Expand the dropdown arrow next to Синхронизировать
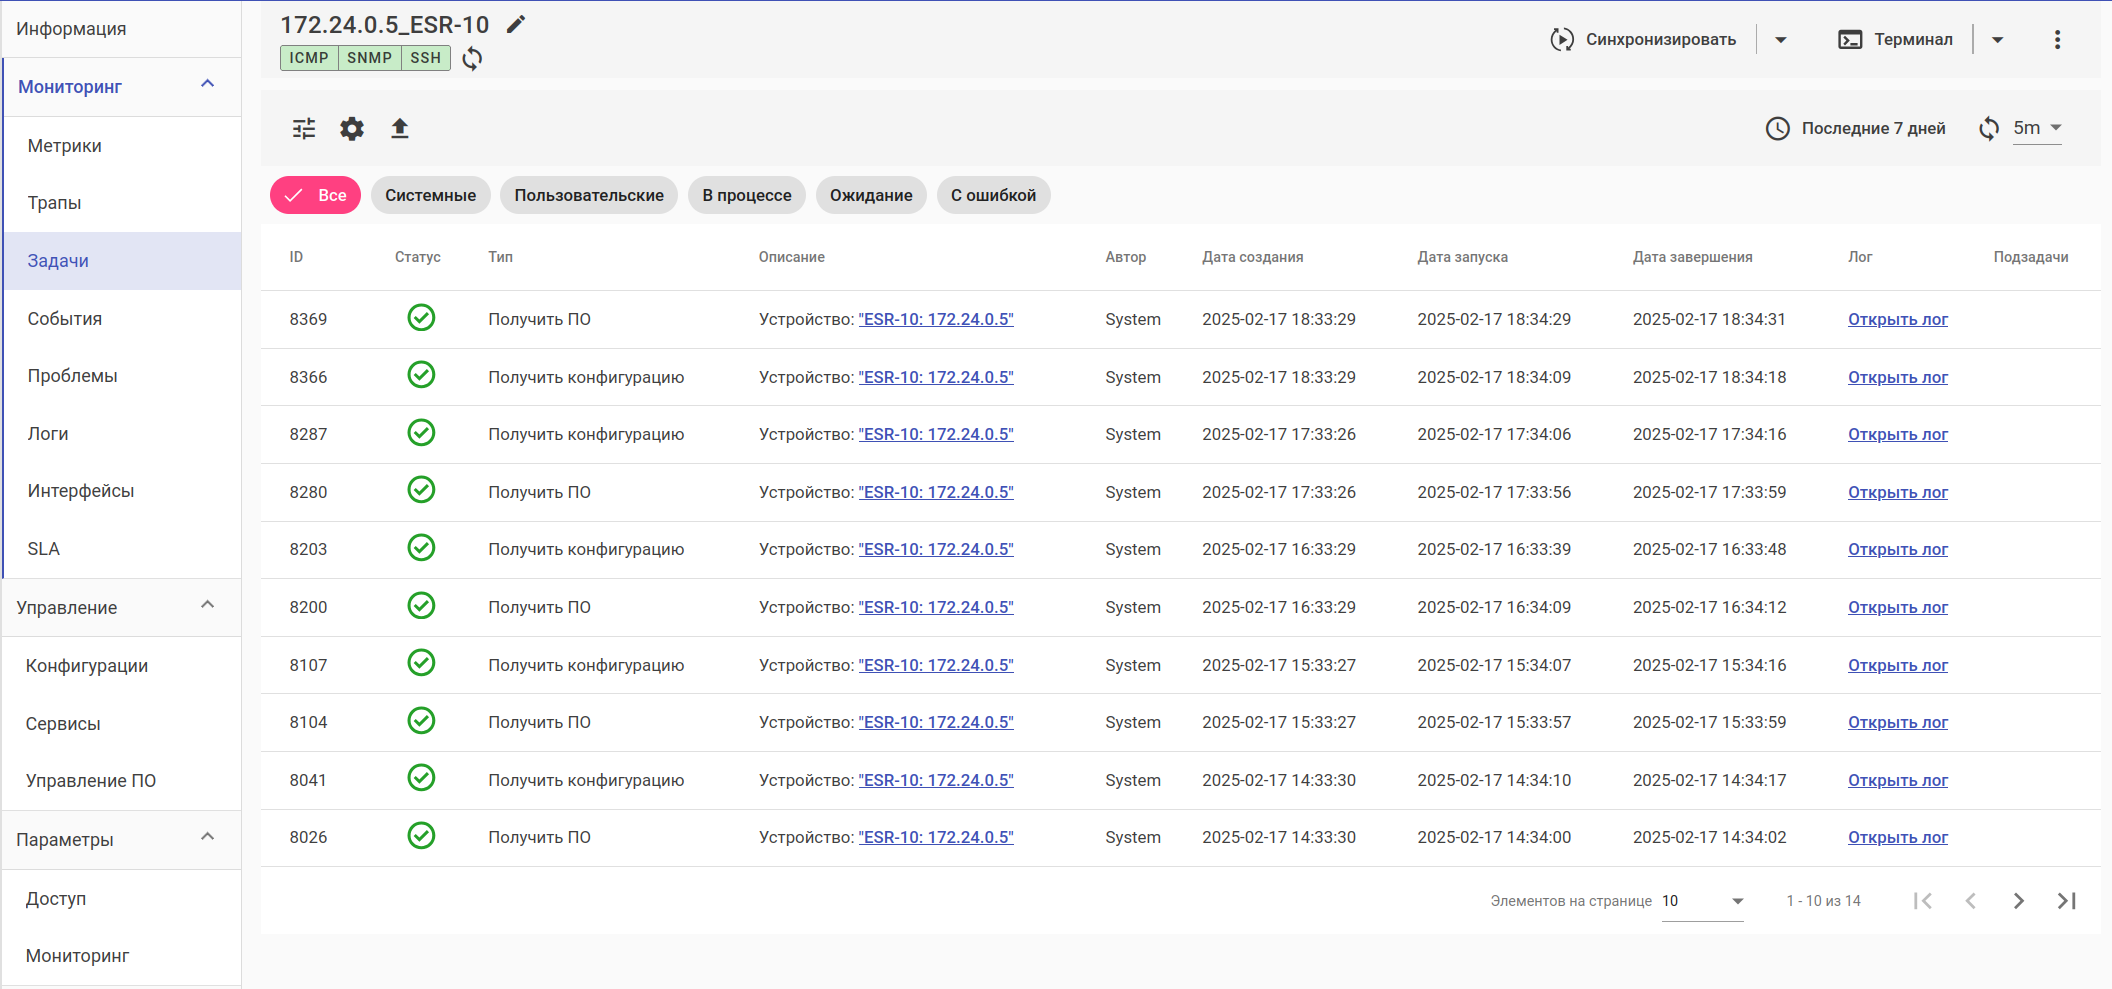Image resolution: width=2112 pixels, height=989 pixels. 1781,40
